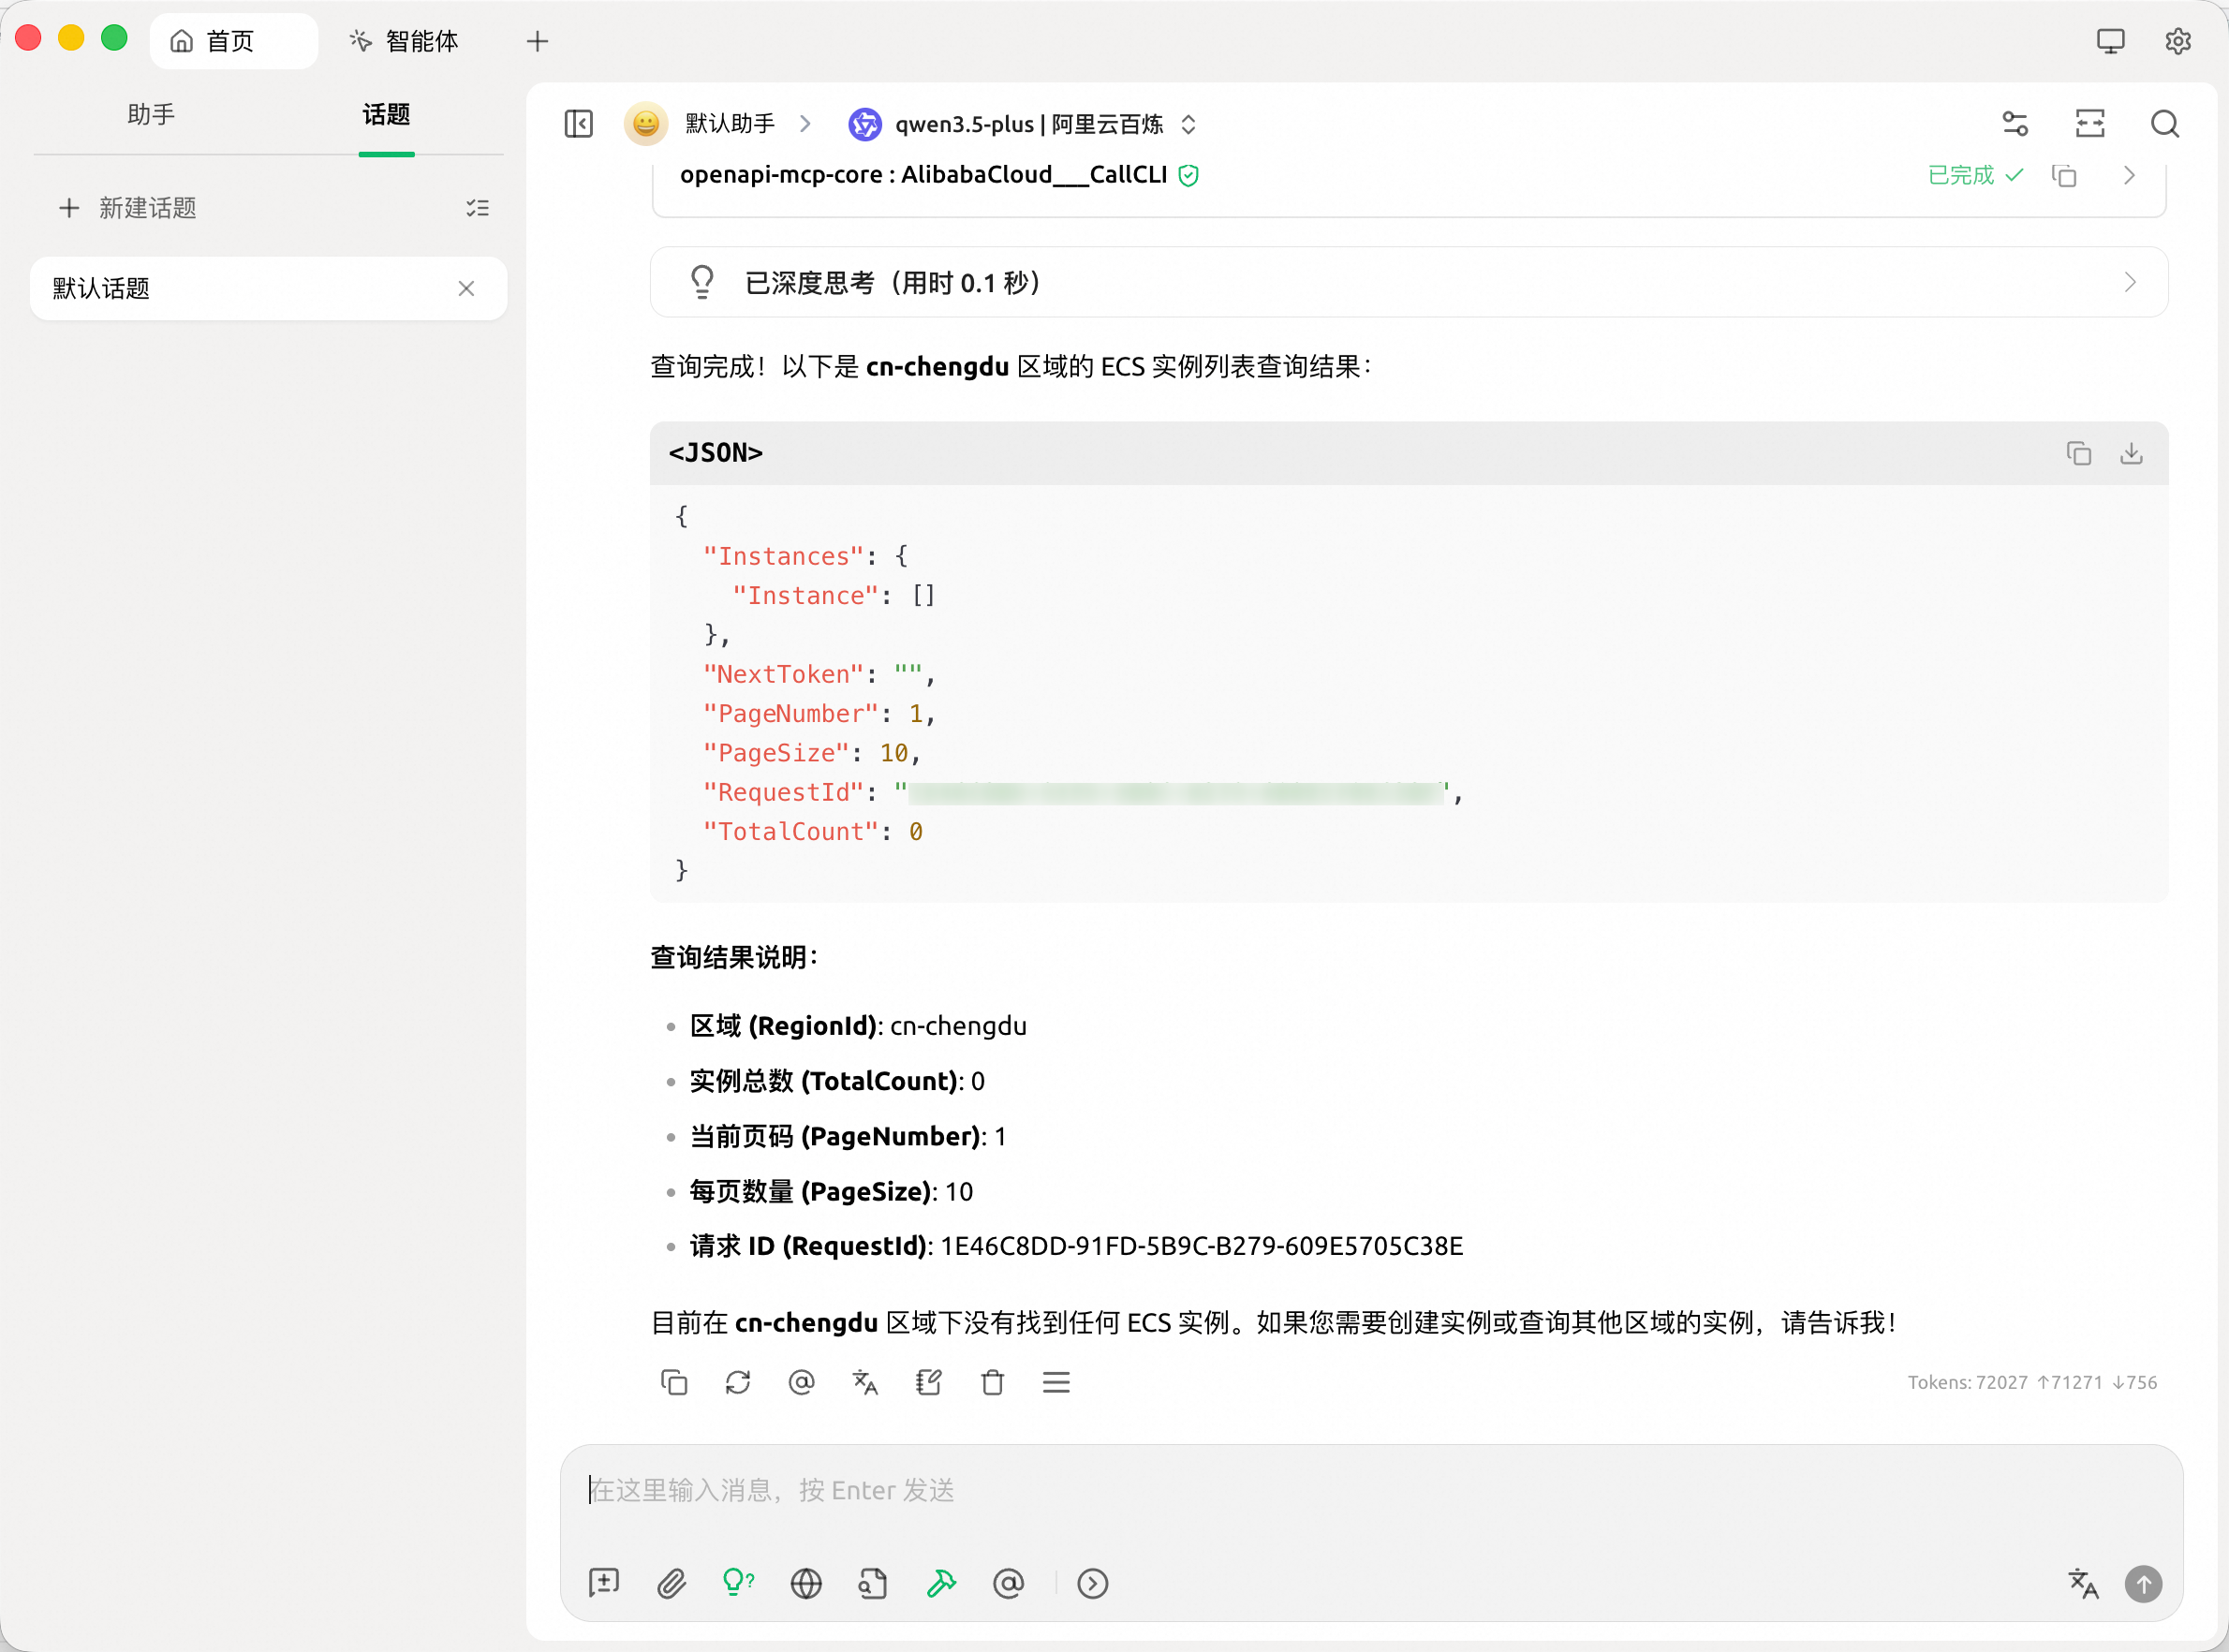Download the JSON code block
The width and height of the screenshot is (2229, 1652).
[x=2131, y=453]
